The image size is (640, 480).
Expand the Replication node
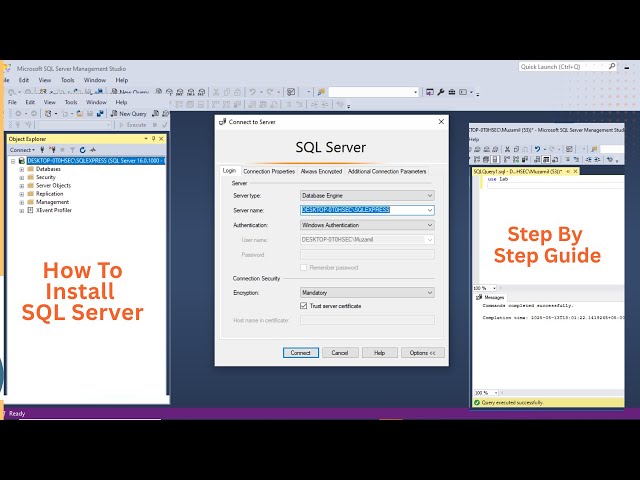[x=22, y=194]
